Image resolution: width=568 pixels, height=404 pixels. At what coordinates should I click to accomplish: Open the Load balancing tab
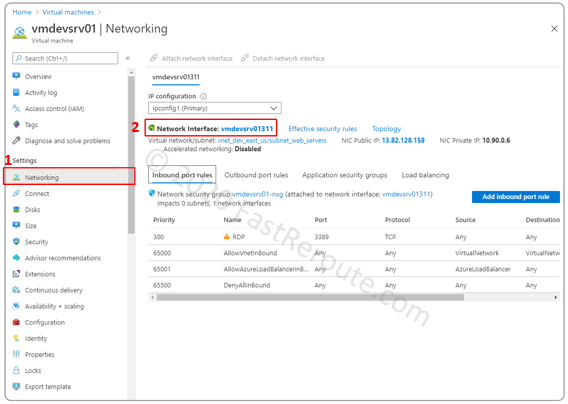pyautogui.click(x=425, y=175)
